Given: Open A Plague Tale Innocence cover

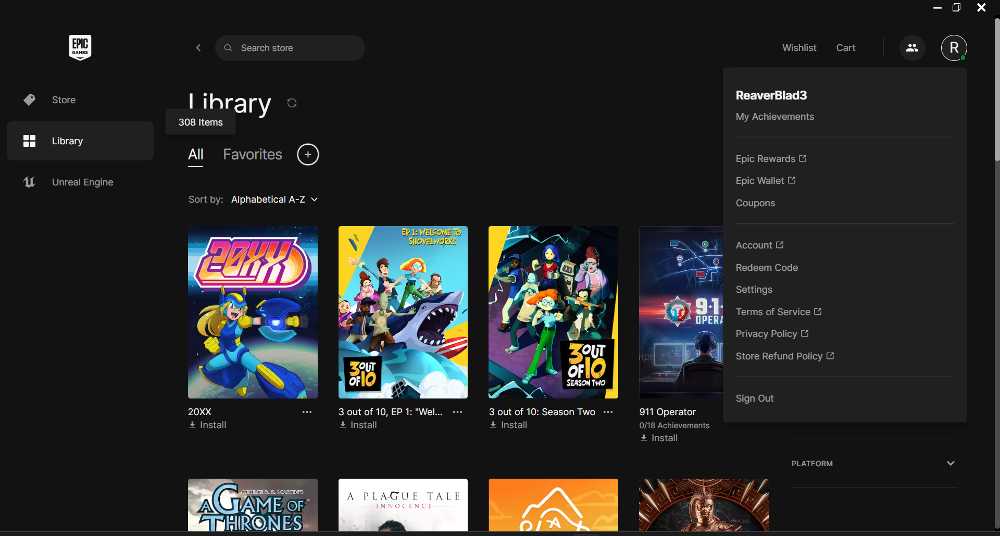Looking at the screenshot, I should pos(403,505).
